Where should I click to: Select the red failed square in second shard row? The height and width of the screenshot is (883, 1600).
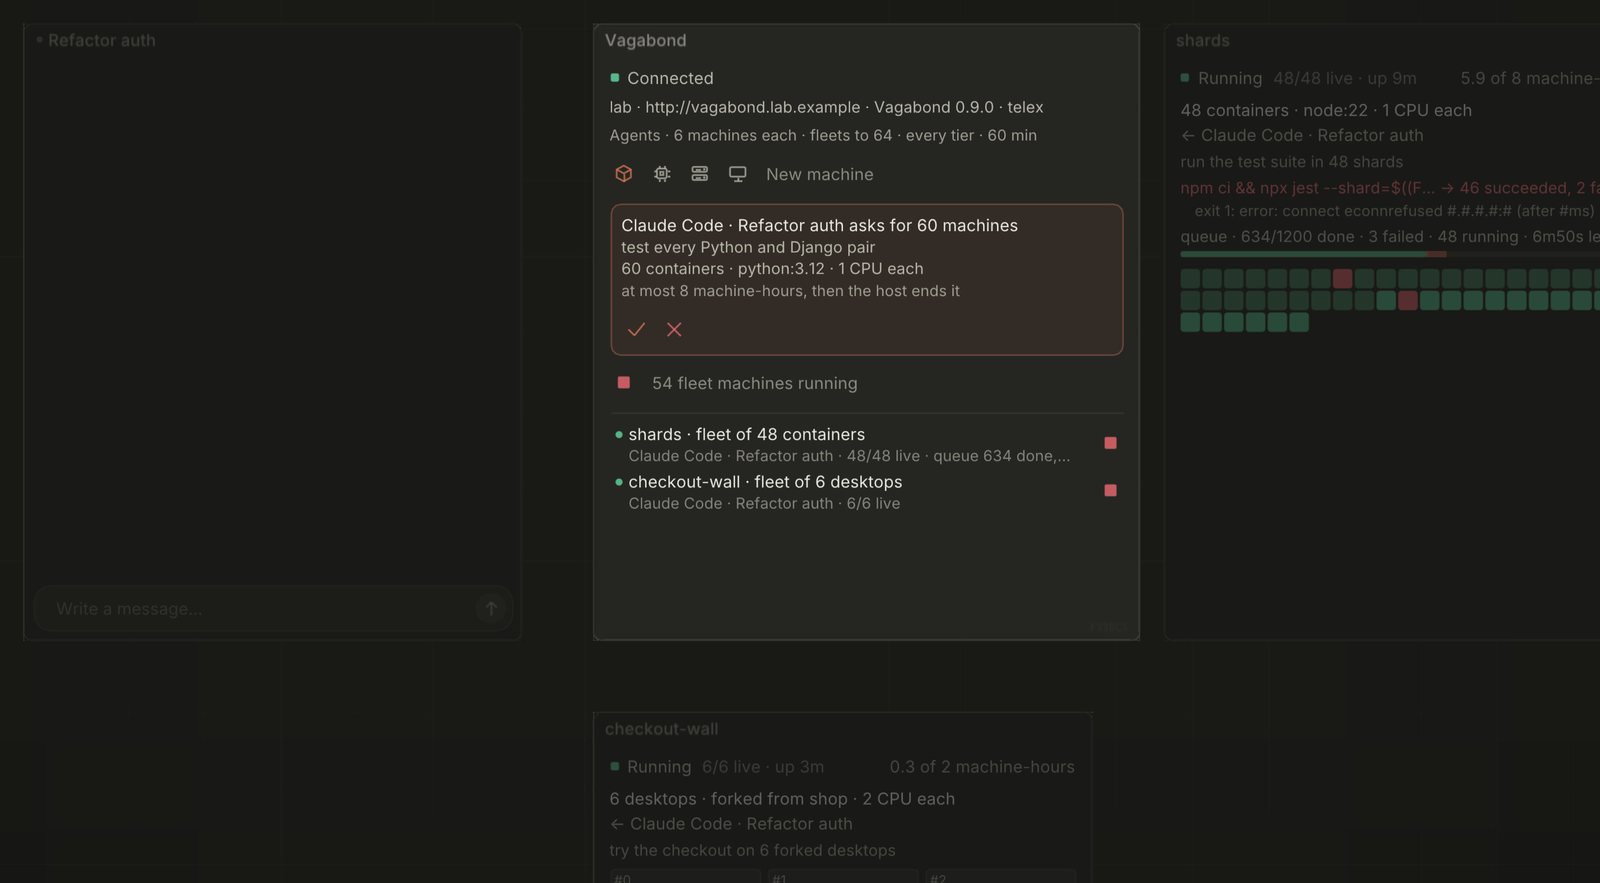pyautogui.click(x=1408, y=300)
